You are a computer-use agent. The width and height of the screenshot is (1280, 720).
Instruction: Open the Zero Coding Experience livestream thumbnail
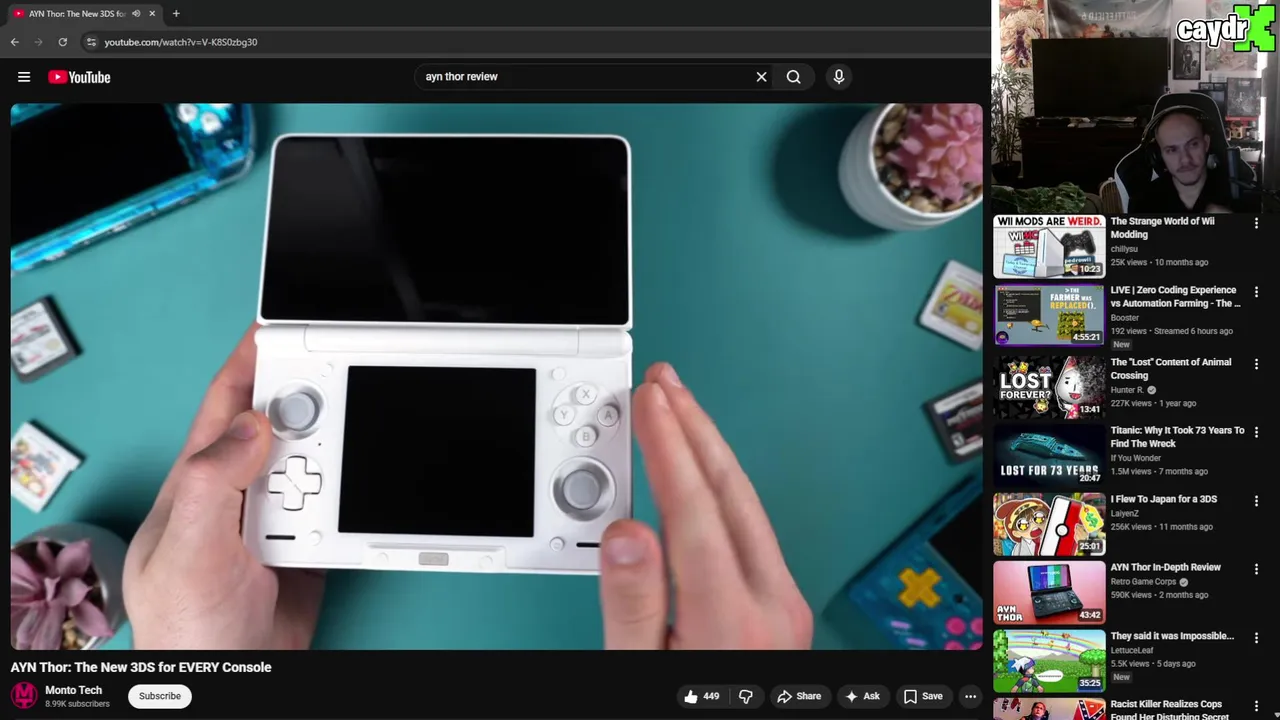coord(1049,315)
